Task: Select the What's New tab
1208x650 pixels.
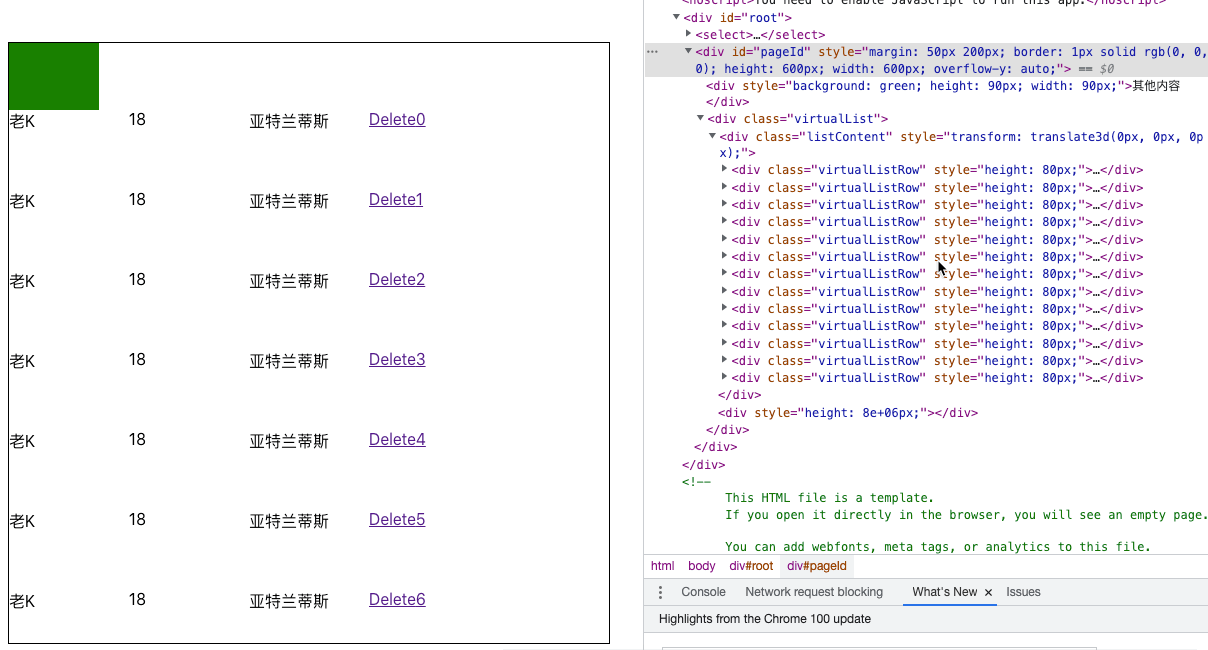Action: tap(944, 592)
